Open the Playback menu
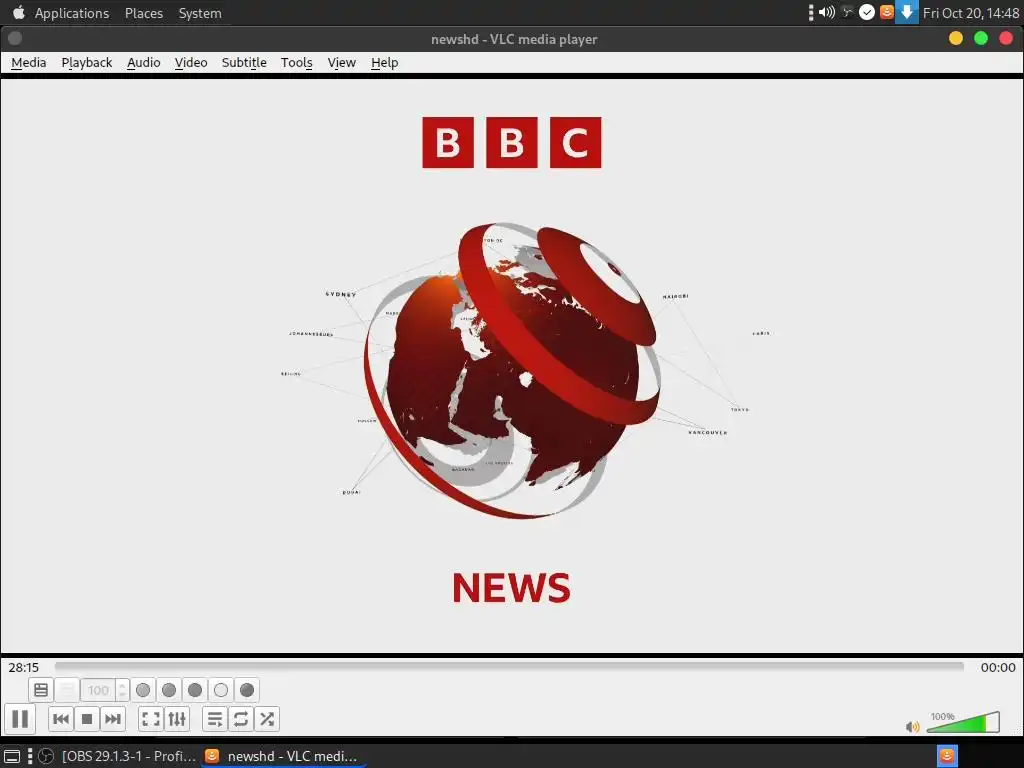The height and width of the screenshot is (768, 1024). [87, 62]
